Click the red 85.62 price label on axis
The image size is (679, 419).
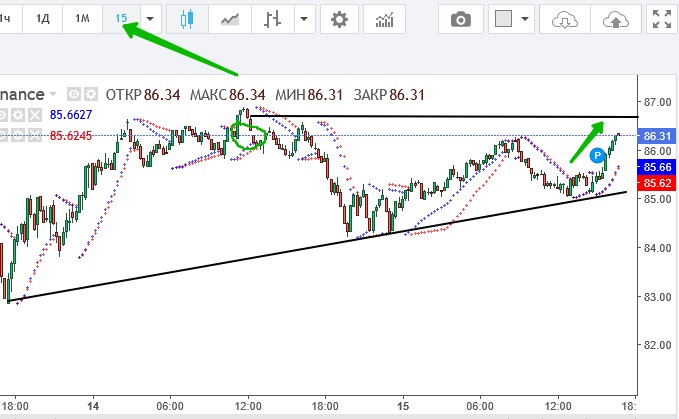click(x=658, y=183)
